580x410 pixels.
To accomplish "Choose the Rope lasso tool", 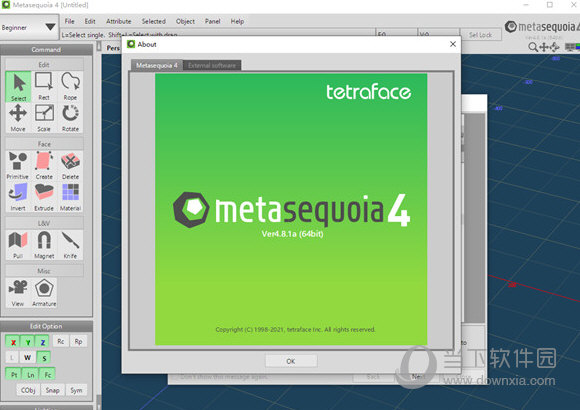I will (70, 87).
